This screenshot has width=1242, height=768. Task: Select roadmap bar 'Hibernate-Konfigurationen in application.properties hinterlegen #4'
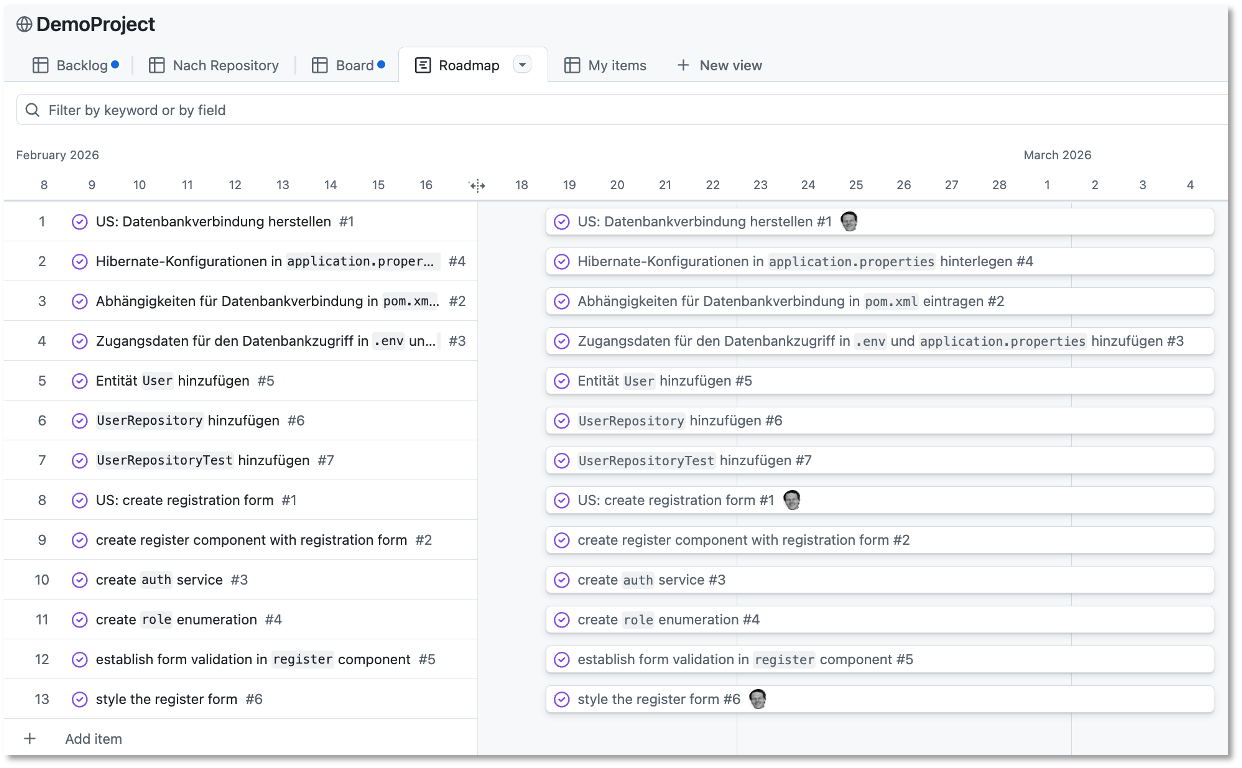coord(880,262)
